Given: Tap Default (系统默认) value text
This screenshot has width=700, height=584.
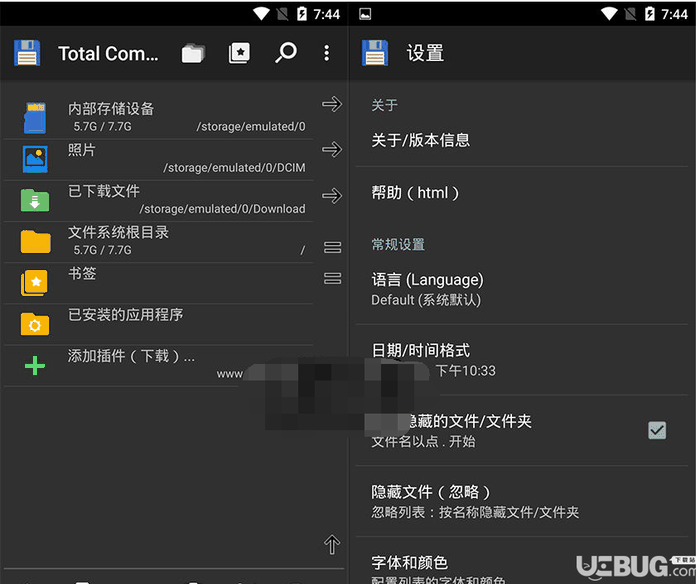Looking at the screenshot, I should pyautogui.click(x=426, y=300).
